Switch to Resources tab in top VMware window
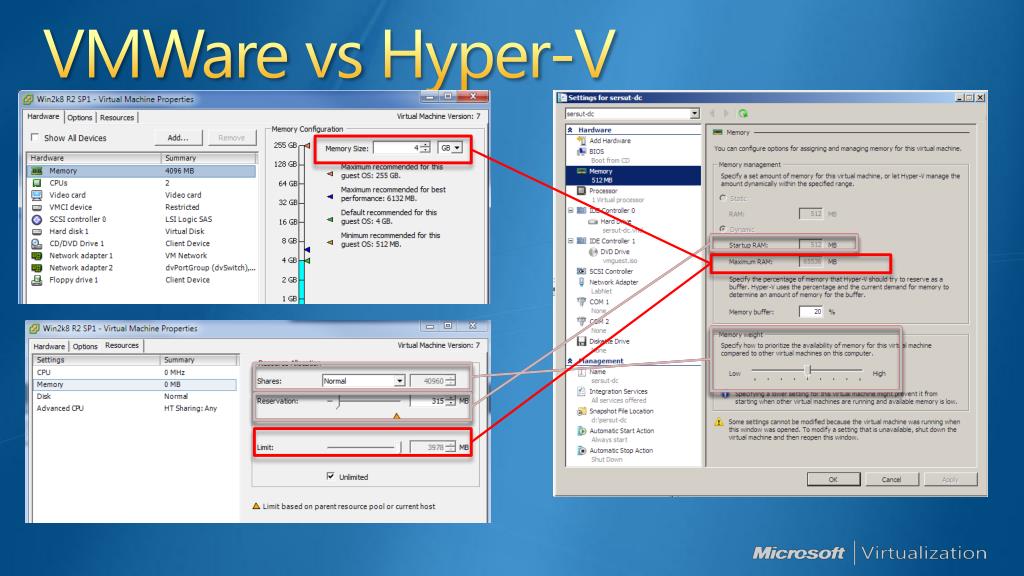Screen dimensions: 1024x576 click(x=117, y=118)
